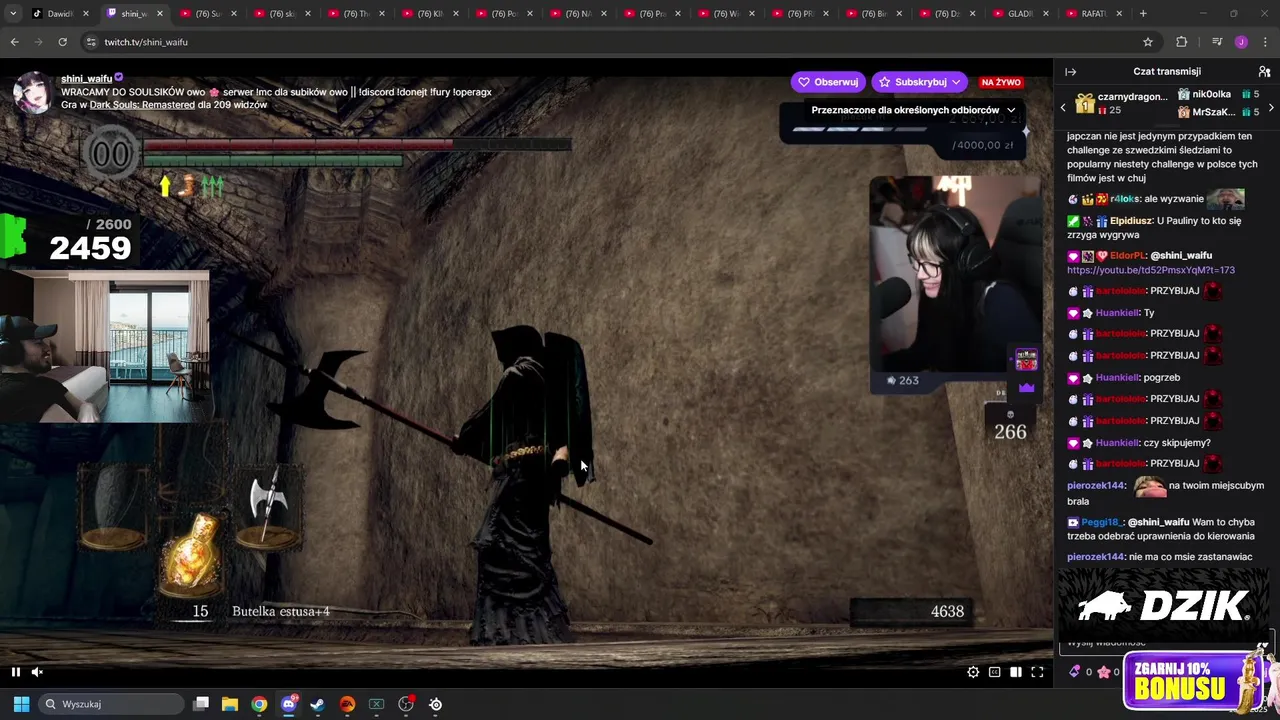Switch to the (76) Bir YouTube tab
The height and width of the screenshot is (720, 1280).
pyautogui.click(x=873, y=14)
